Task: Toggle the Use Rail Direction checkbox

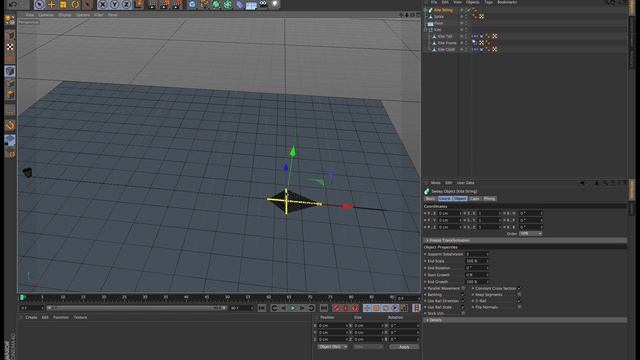Action: [463, 301]
